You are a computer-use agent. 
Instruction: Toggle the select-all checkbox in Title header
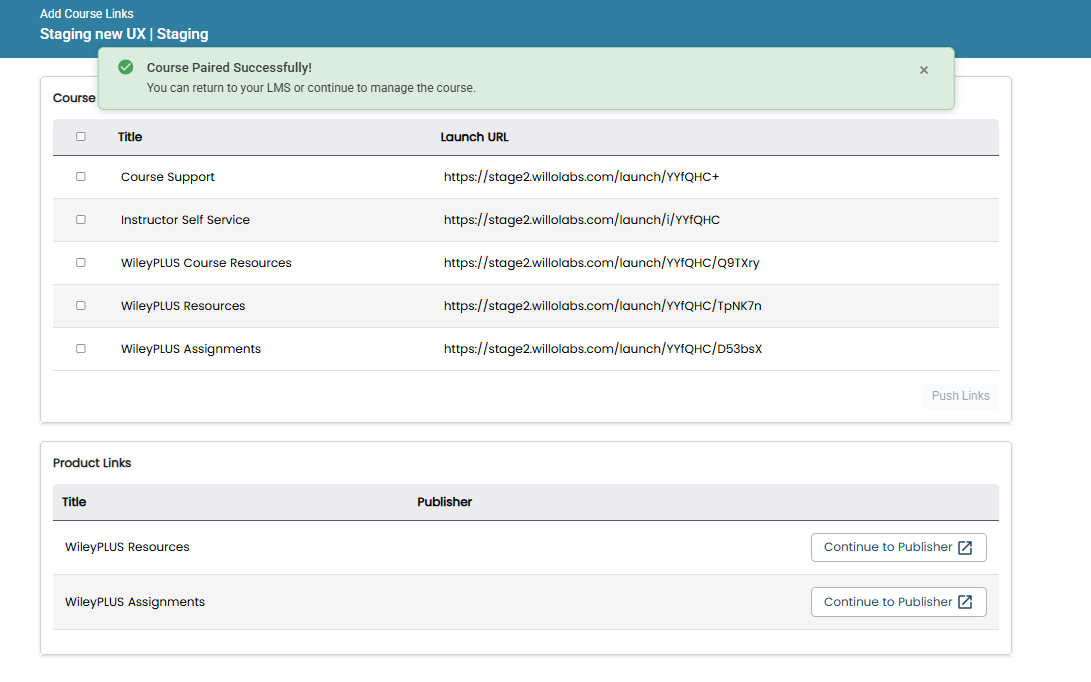pos(81,136)
